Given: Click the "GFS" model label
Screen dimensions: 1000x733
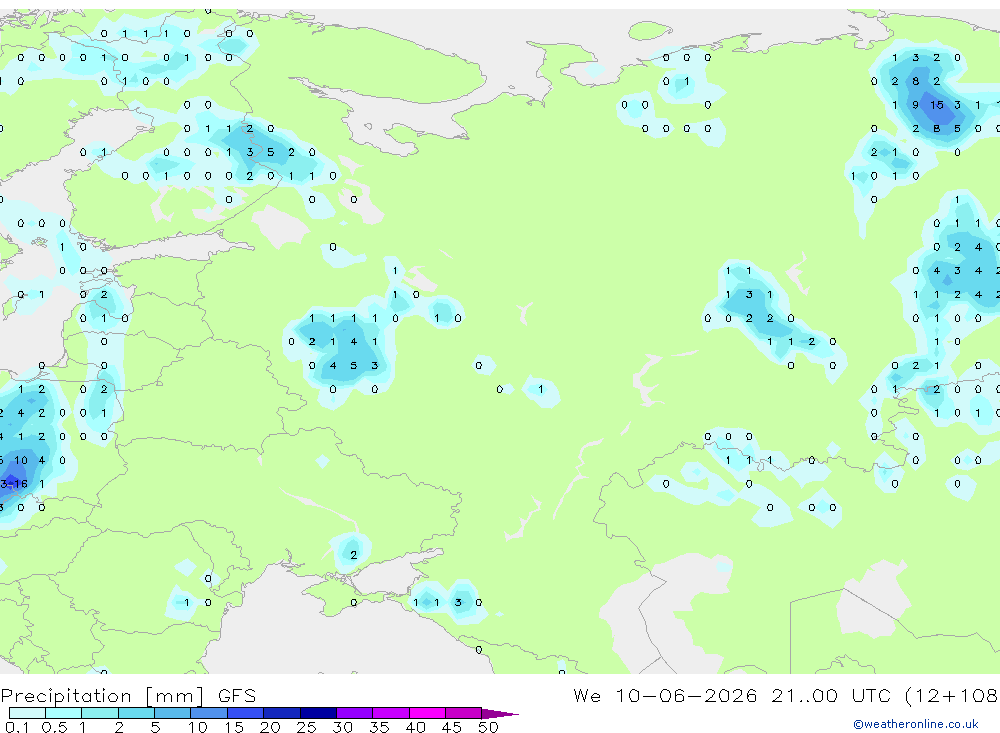Looking at the screenshot, I should [237, 696].
